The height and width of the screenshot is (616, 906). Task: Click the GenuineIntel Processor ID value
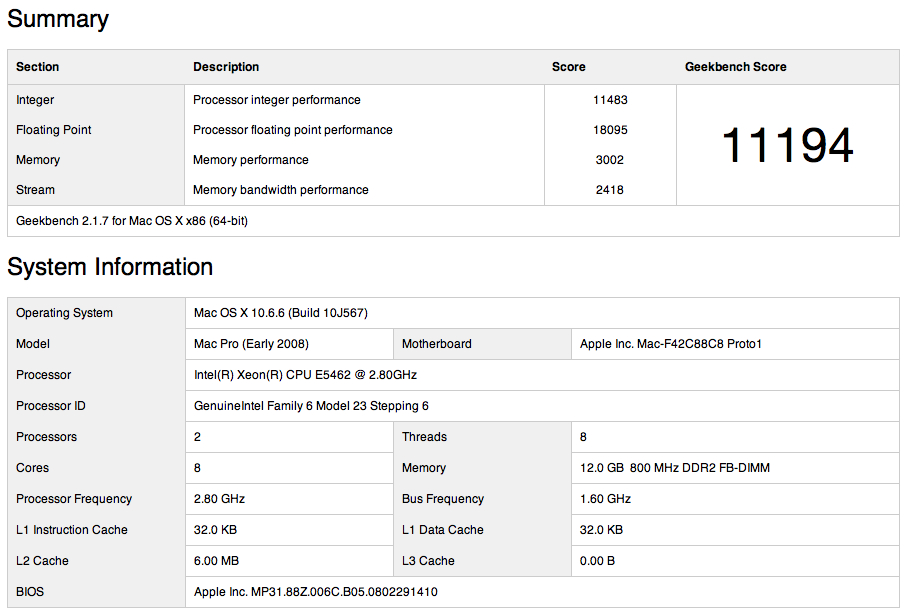tap(311, 406)
